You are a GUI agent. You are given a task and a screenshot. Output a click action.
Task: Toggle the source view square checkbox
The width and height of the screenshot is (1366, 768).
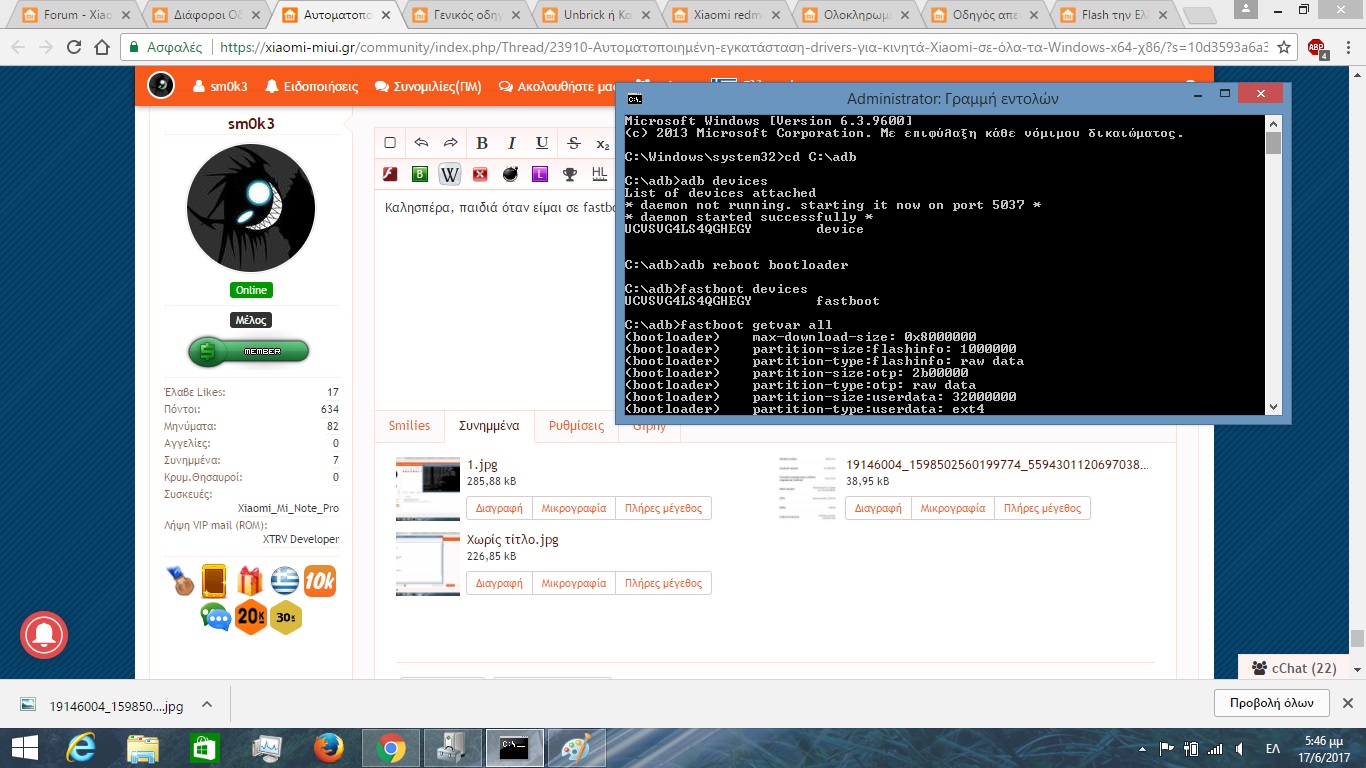[x=391, y=143]
